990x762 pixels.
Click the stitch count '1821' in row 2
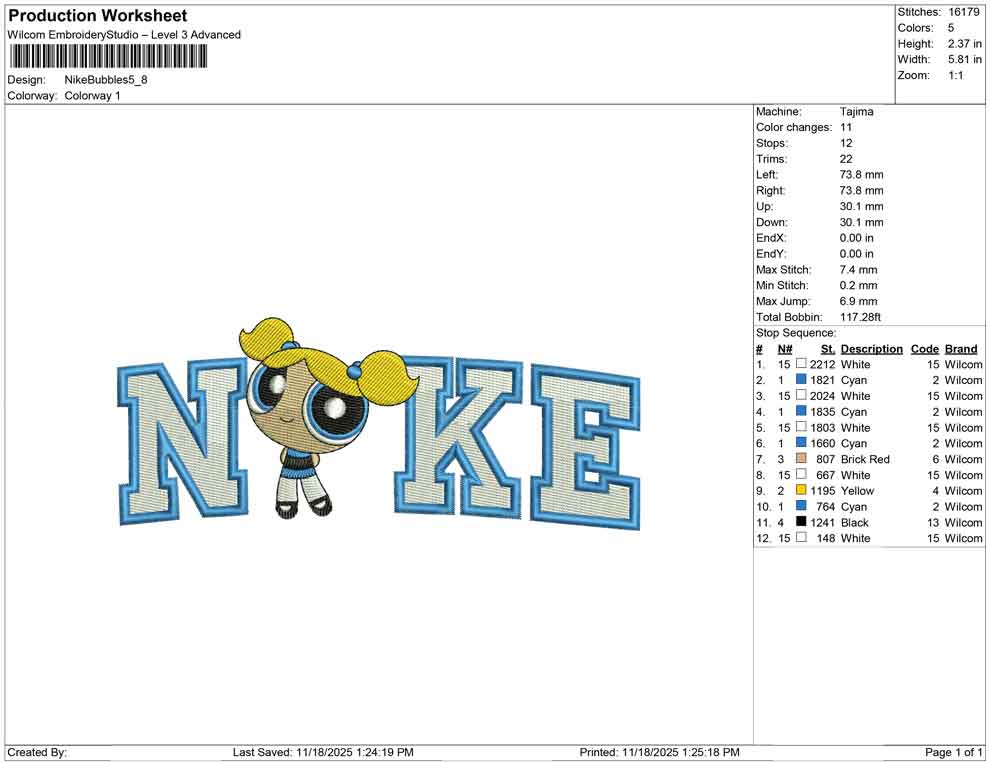(x=823, y=380)
